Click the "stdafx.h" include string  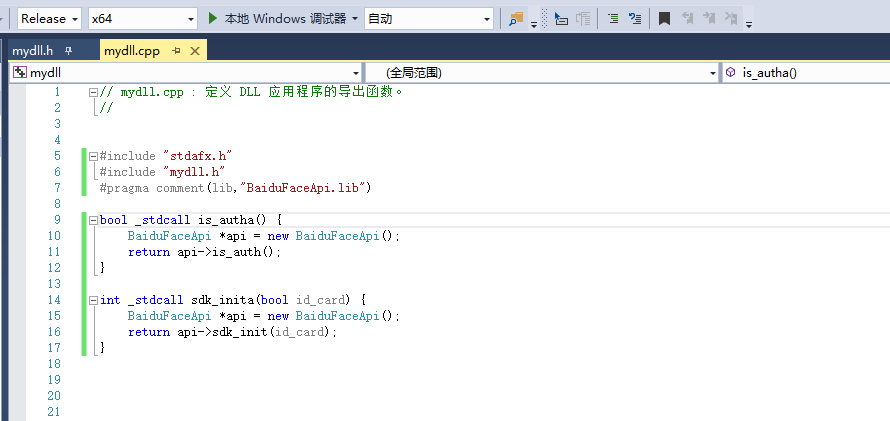(x=198, y=156)
